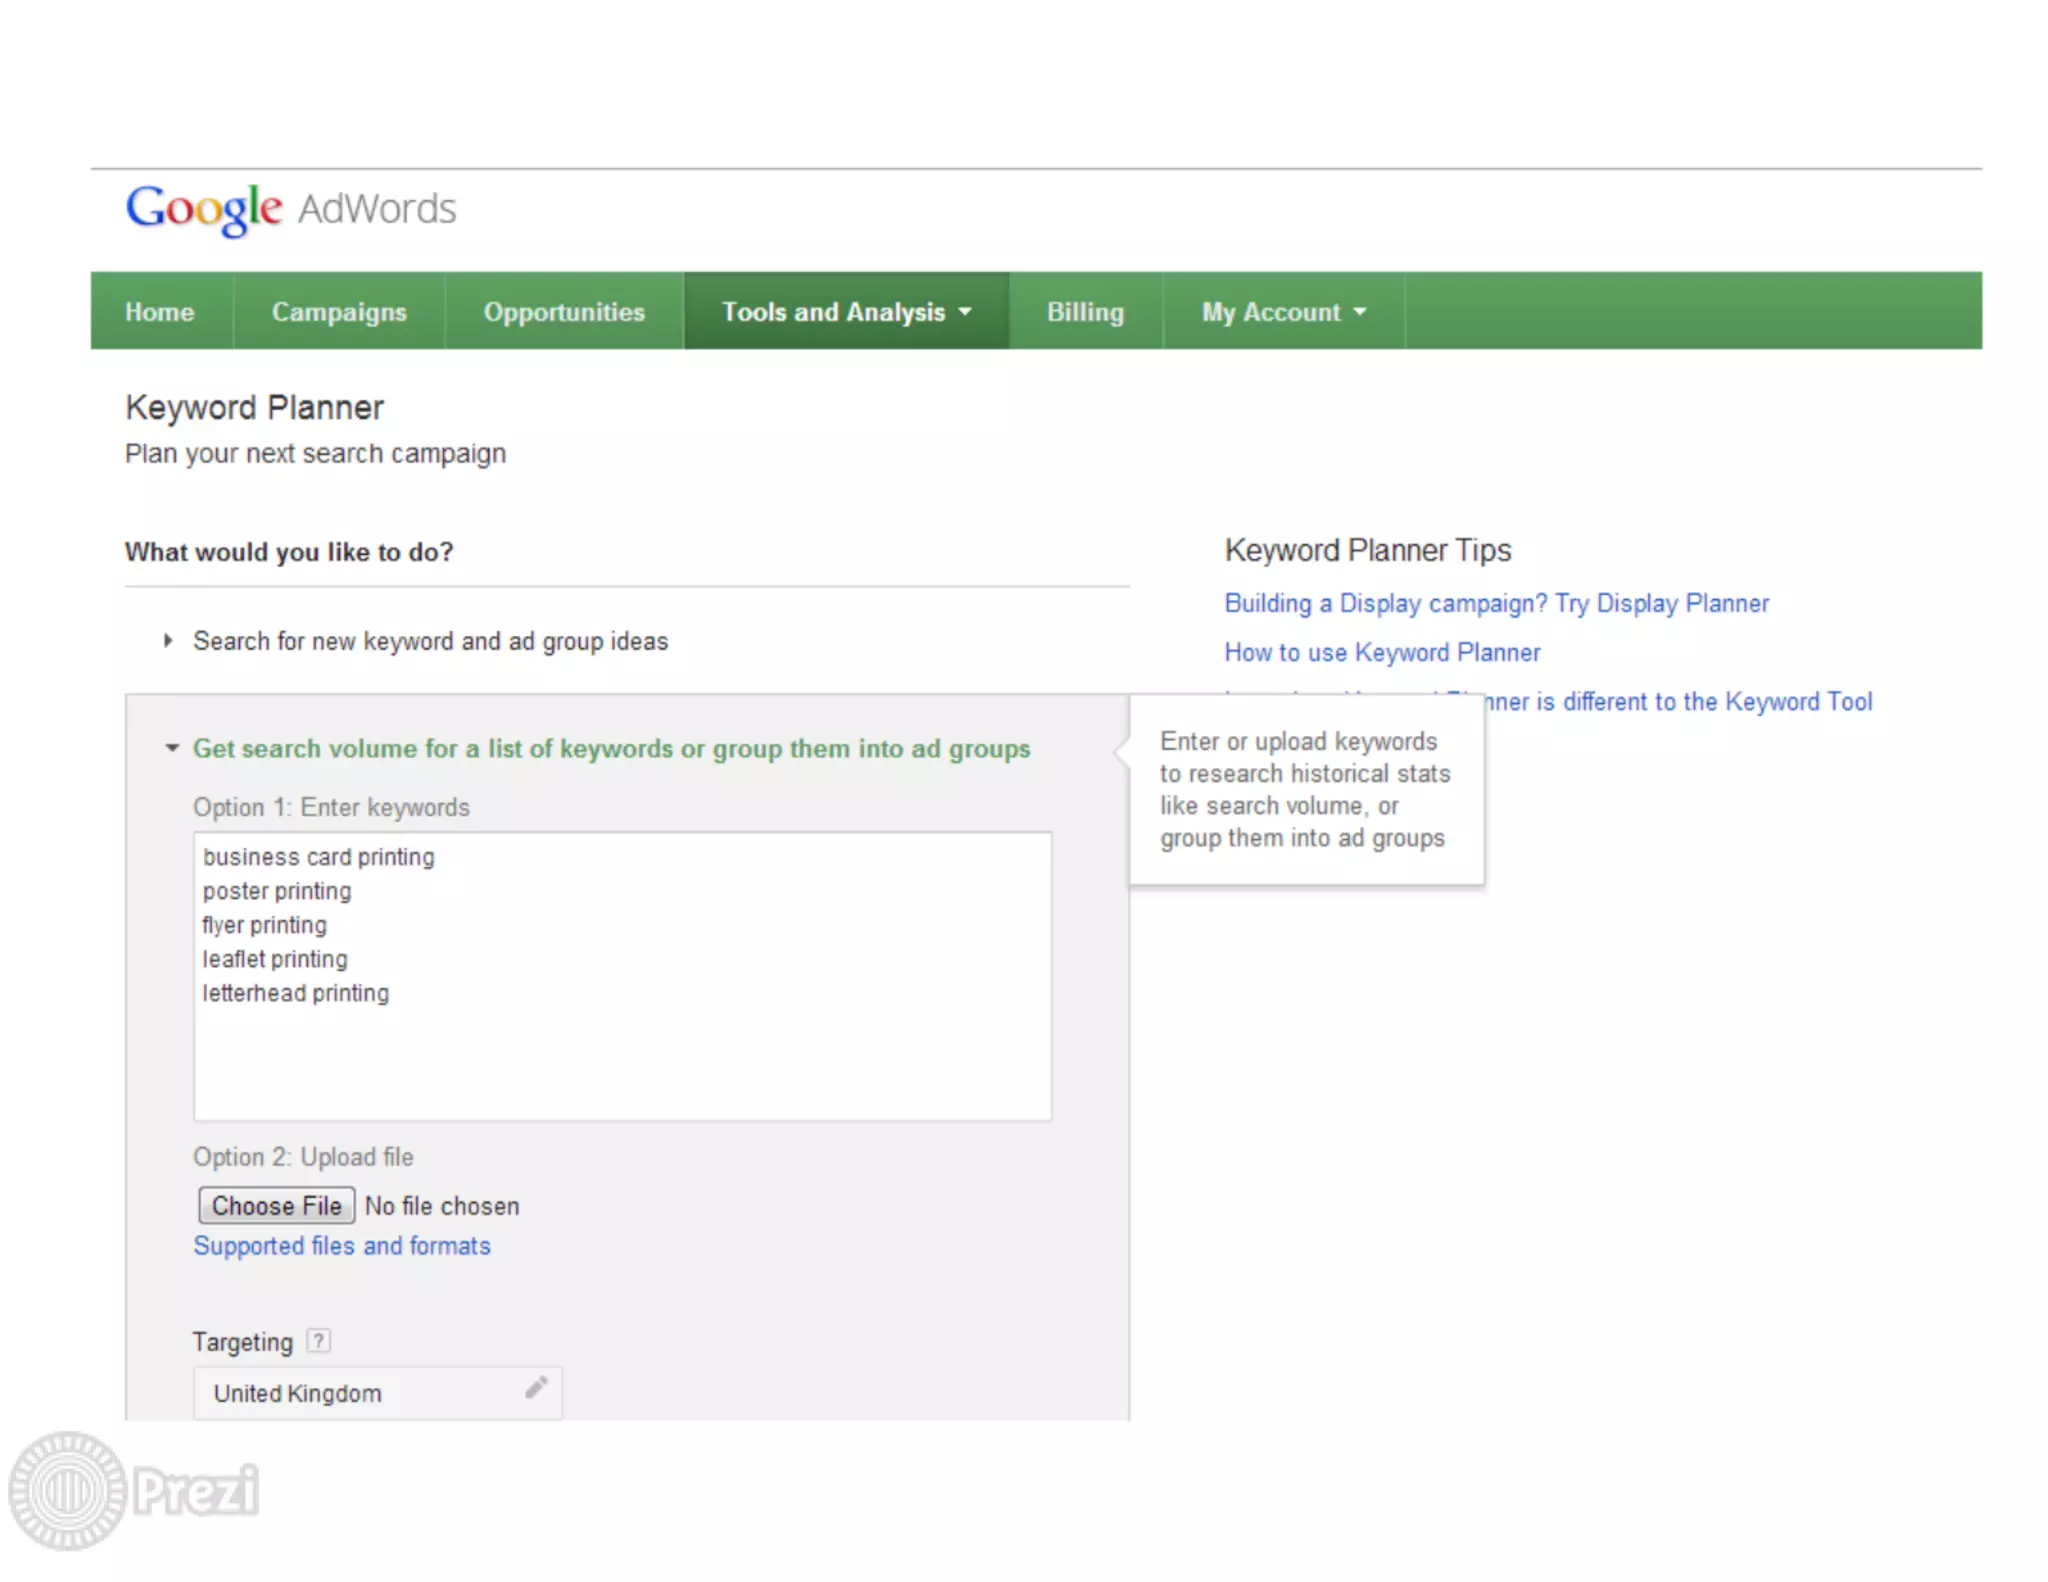The height and width of the screenshot is (1582, 2048).
Task: Expand Search for new keyword ideas triangle
Action: (168, 640)
